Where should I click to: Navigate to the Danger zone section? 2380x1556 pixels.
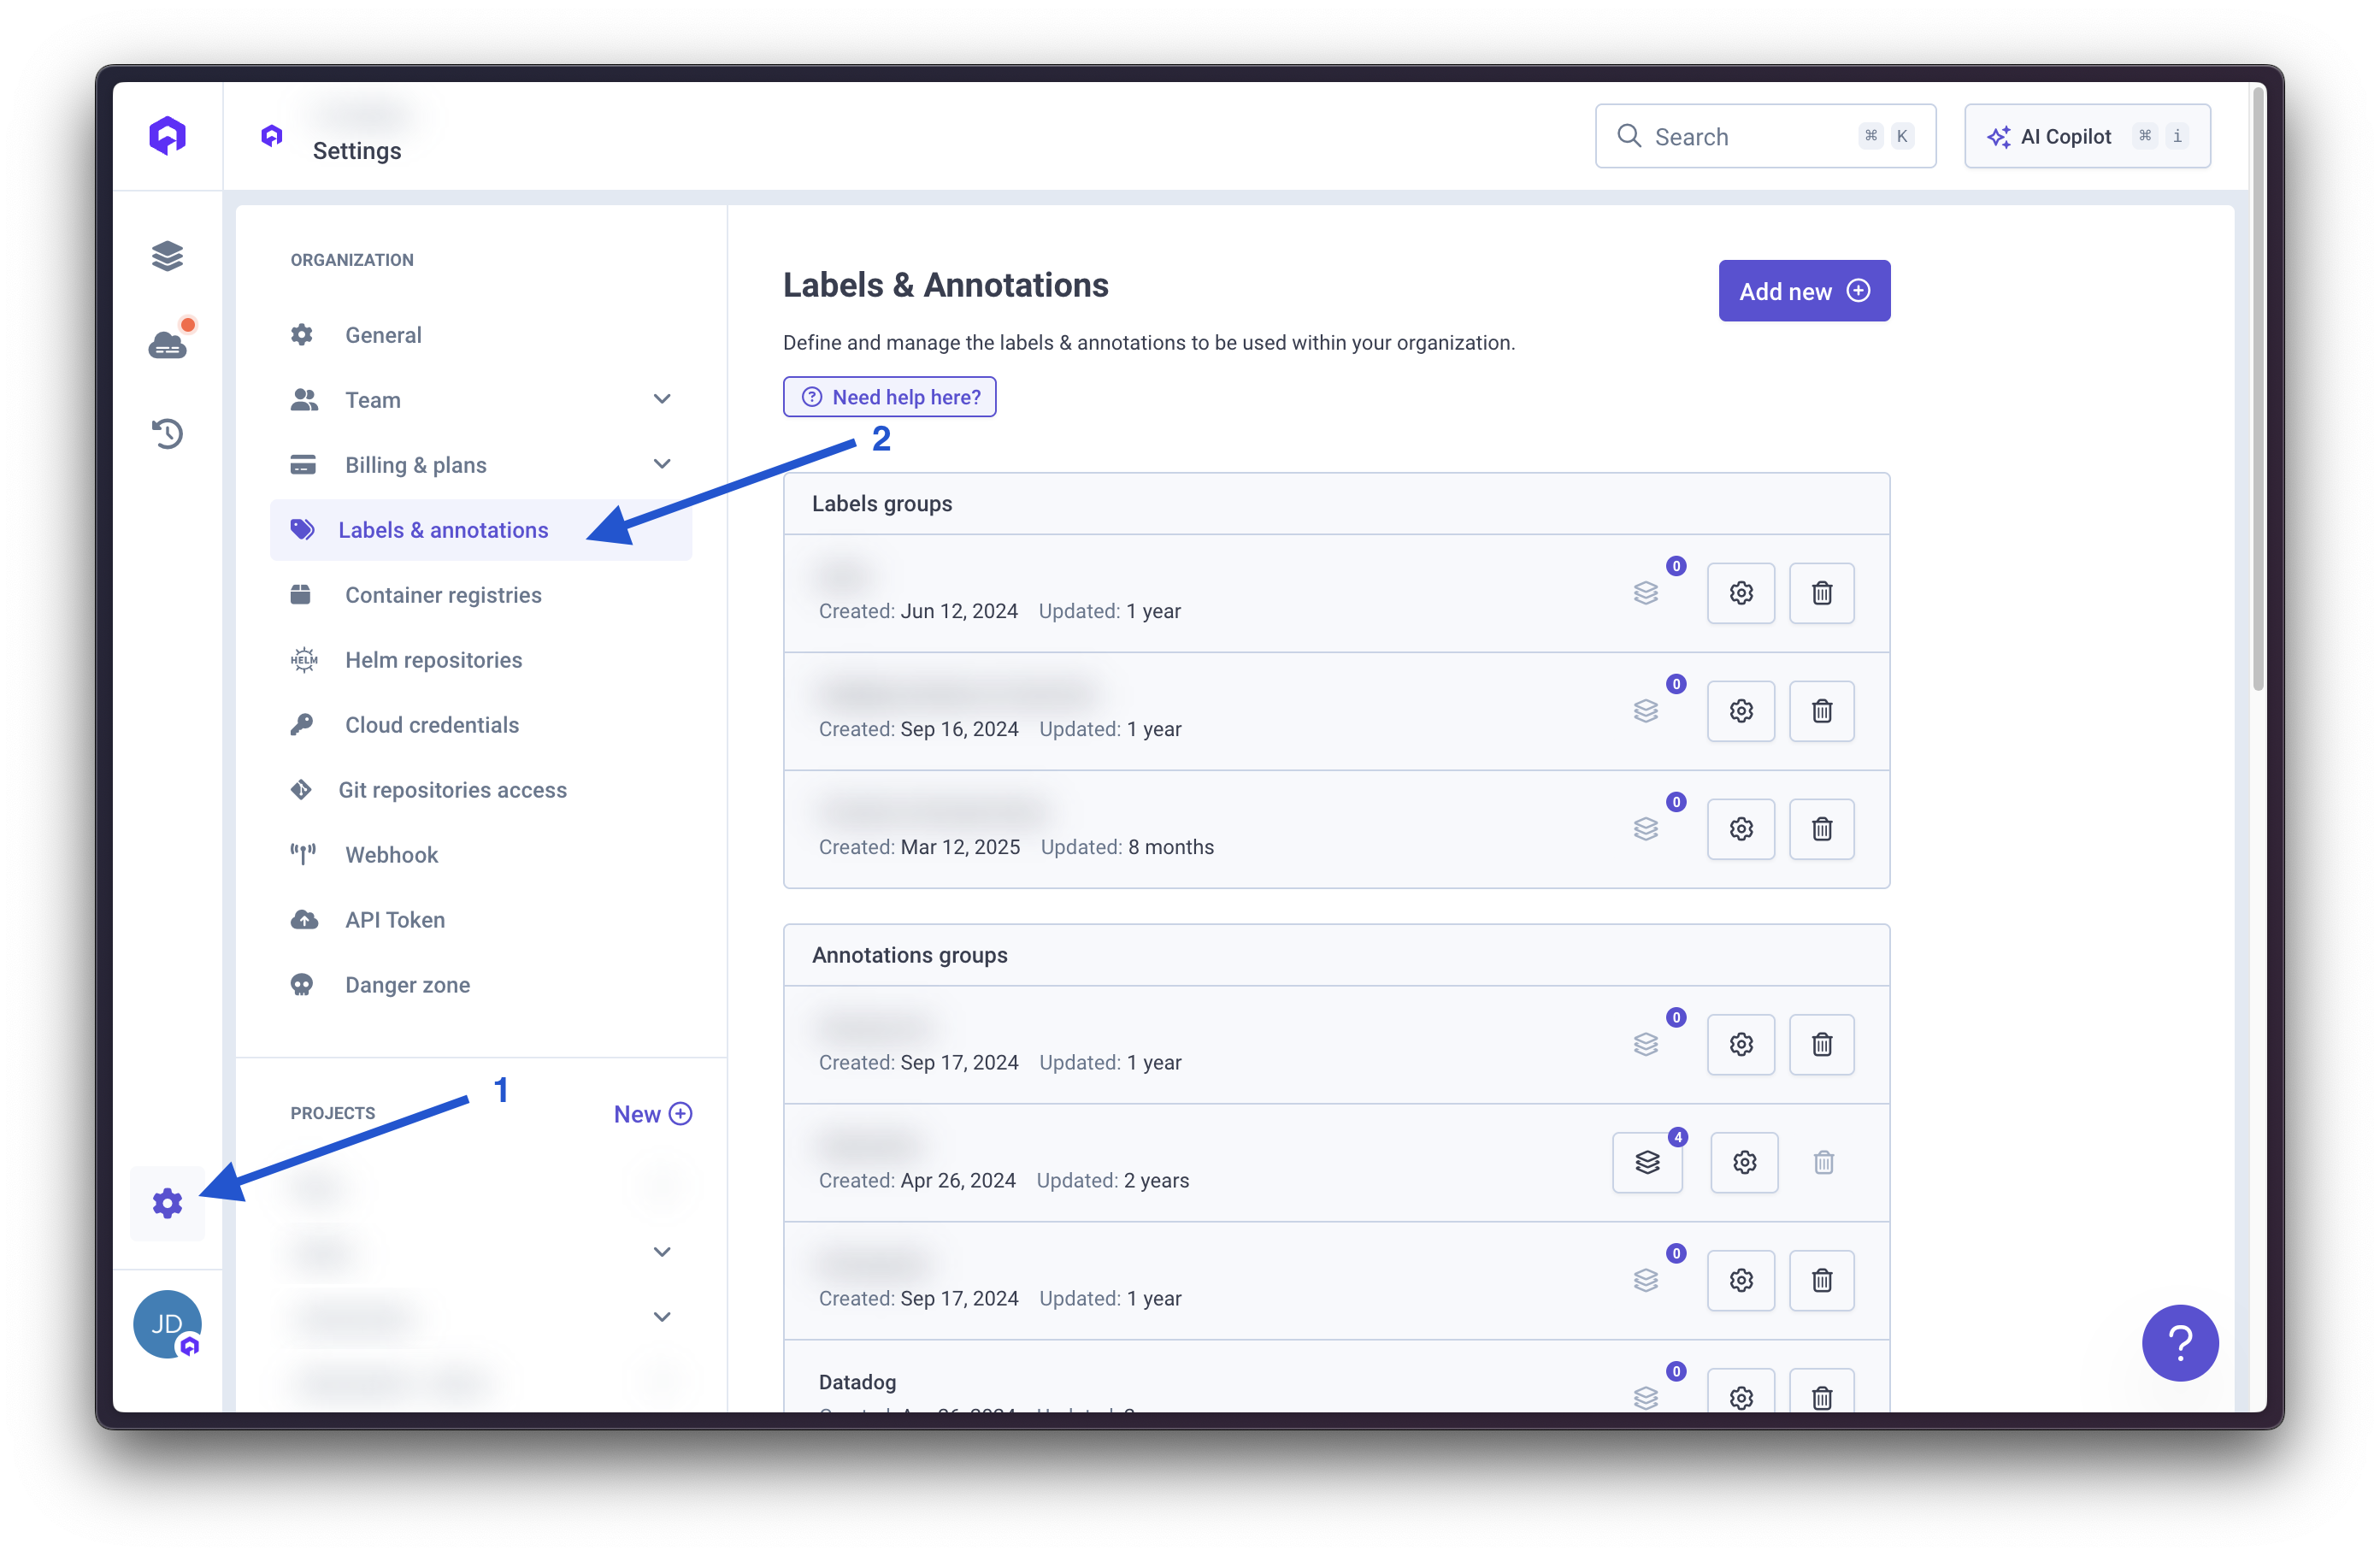[406, 984]
